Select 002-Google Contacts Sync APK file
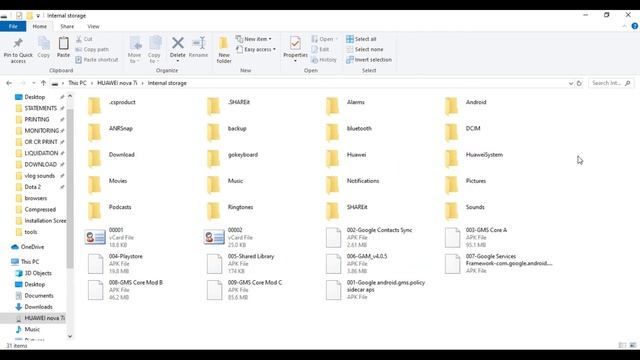Screen dimensions: 640x360 tap(369, 237)
